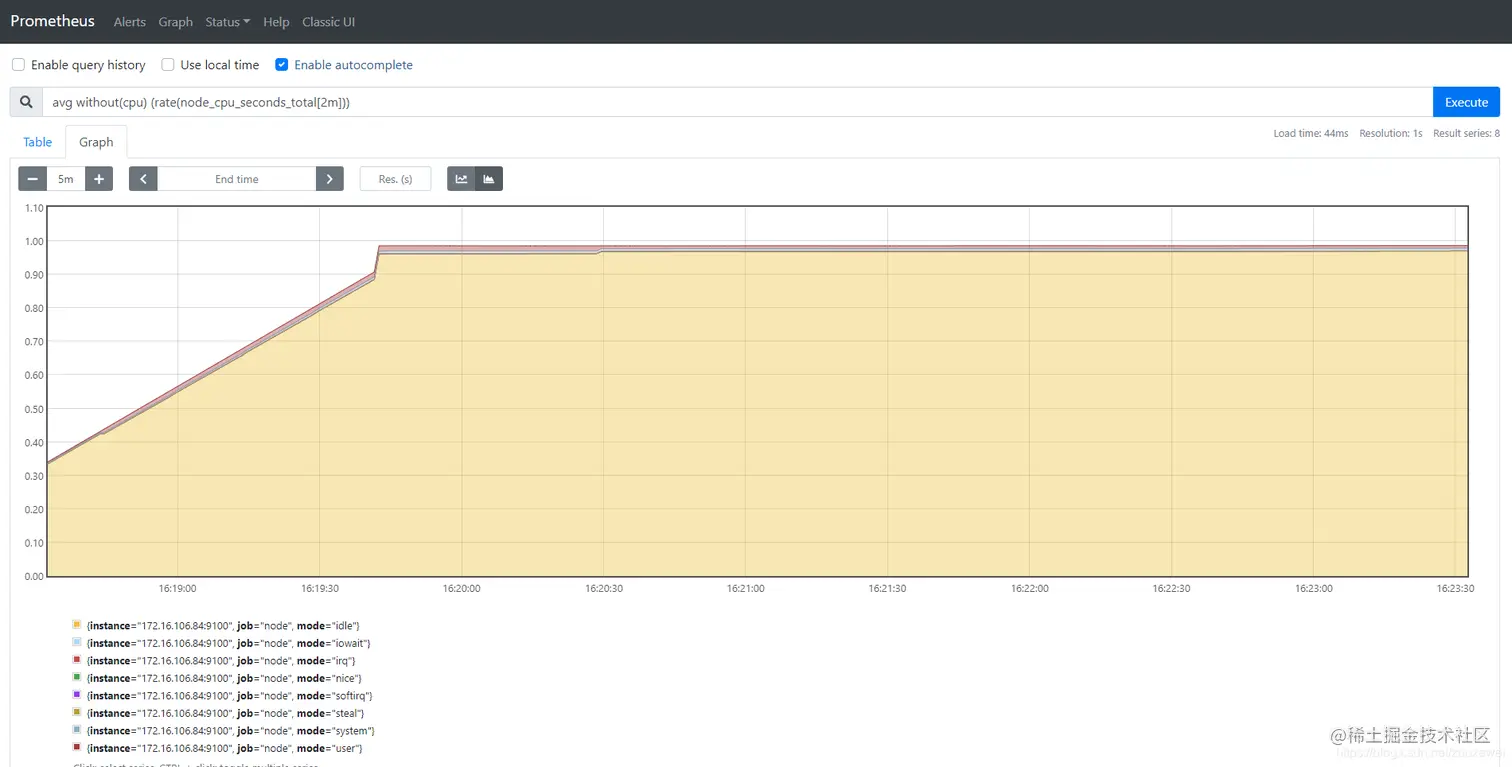Click the legend series text with mode="softirq"
1512x767 pixels.
(x=230, y=696)
